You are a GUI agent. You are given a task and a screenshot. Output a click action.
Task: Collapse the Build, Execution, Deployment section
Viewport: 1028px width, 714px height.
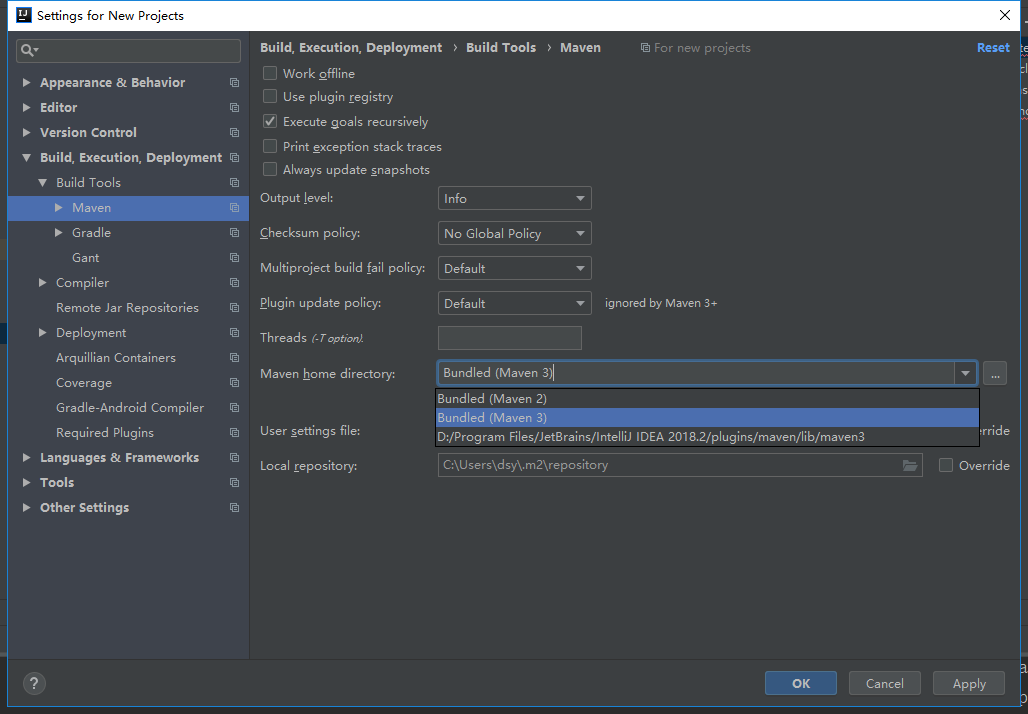coord(26,157)
